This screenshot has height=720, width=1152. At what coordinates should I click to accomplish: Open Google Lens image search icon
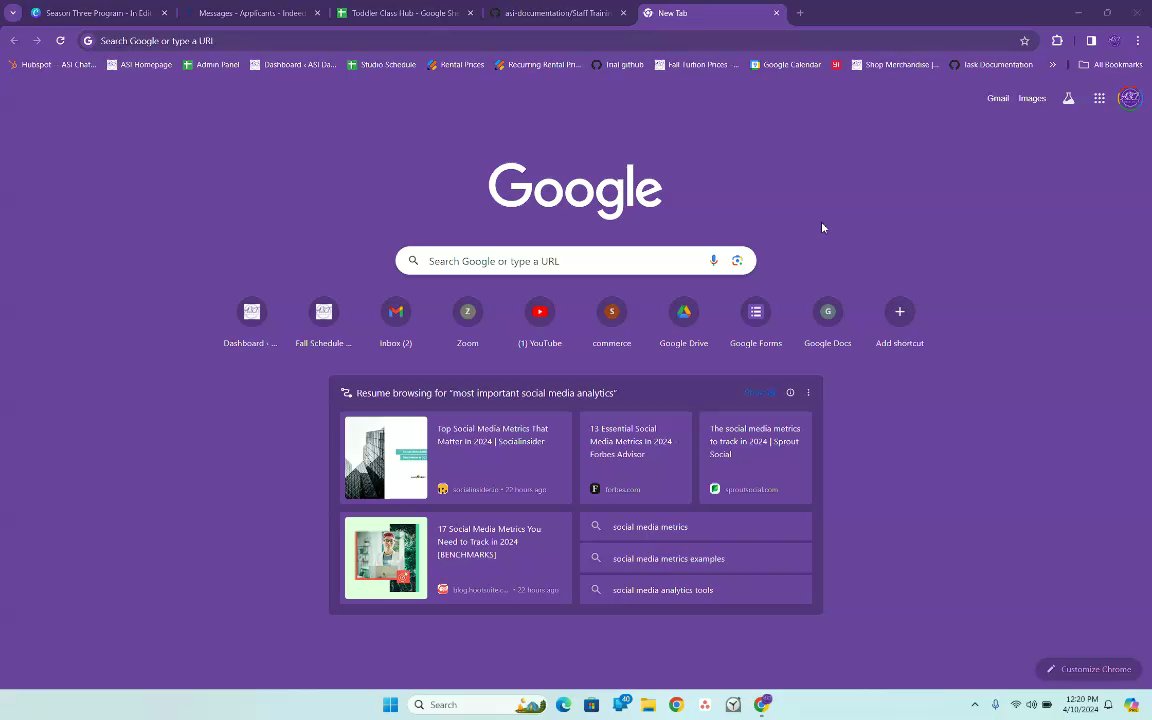[737, 261]
